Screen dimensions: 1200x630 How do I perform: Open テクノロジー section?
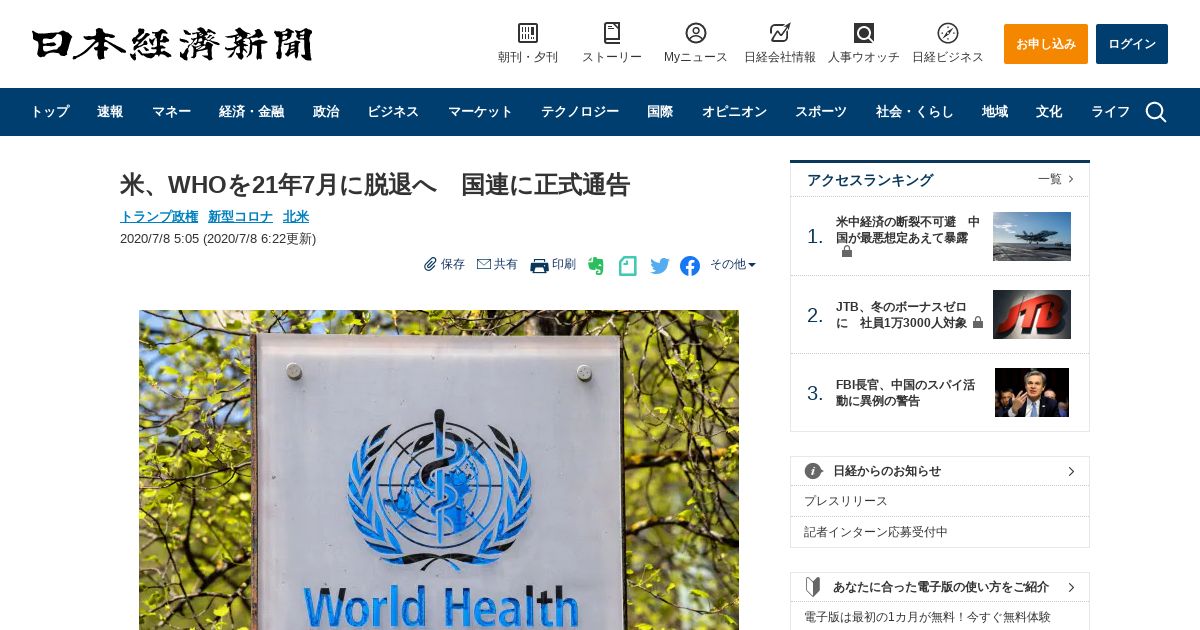[x=580, y=112]
